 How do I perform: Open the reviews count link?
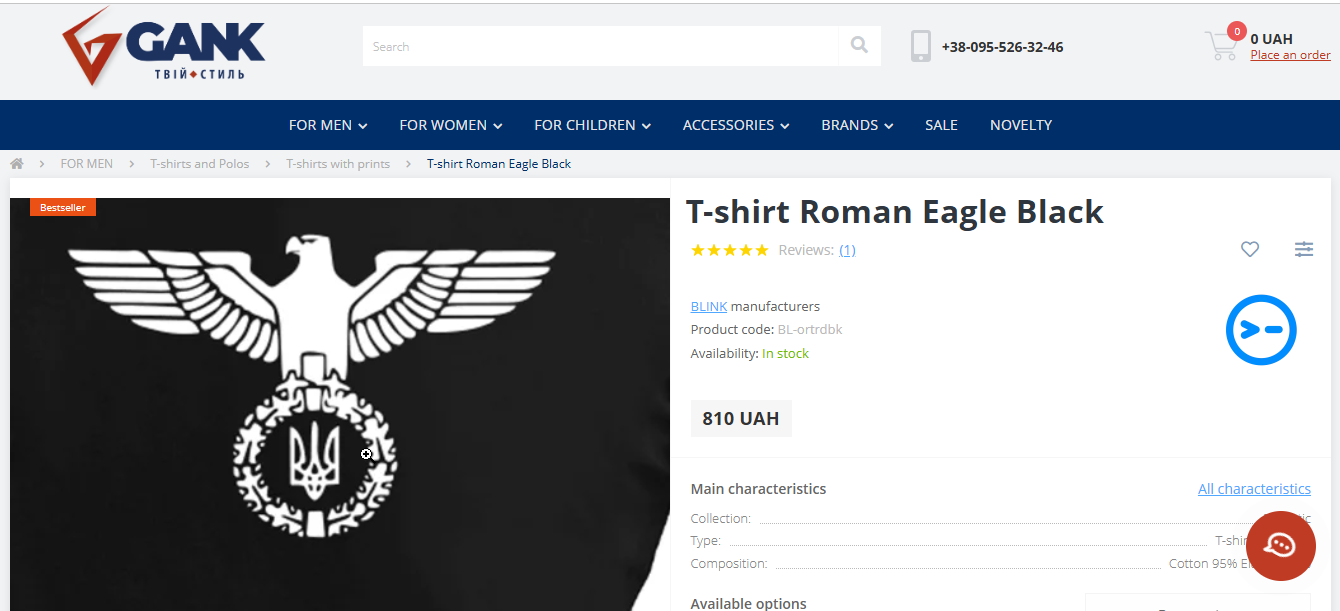[847, 250]
